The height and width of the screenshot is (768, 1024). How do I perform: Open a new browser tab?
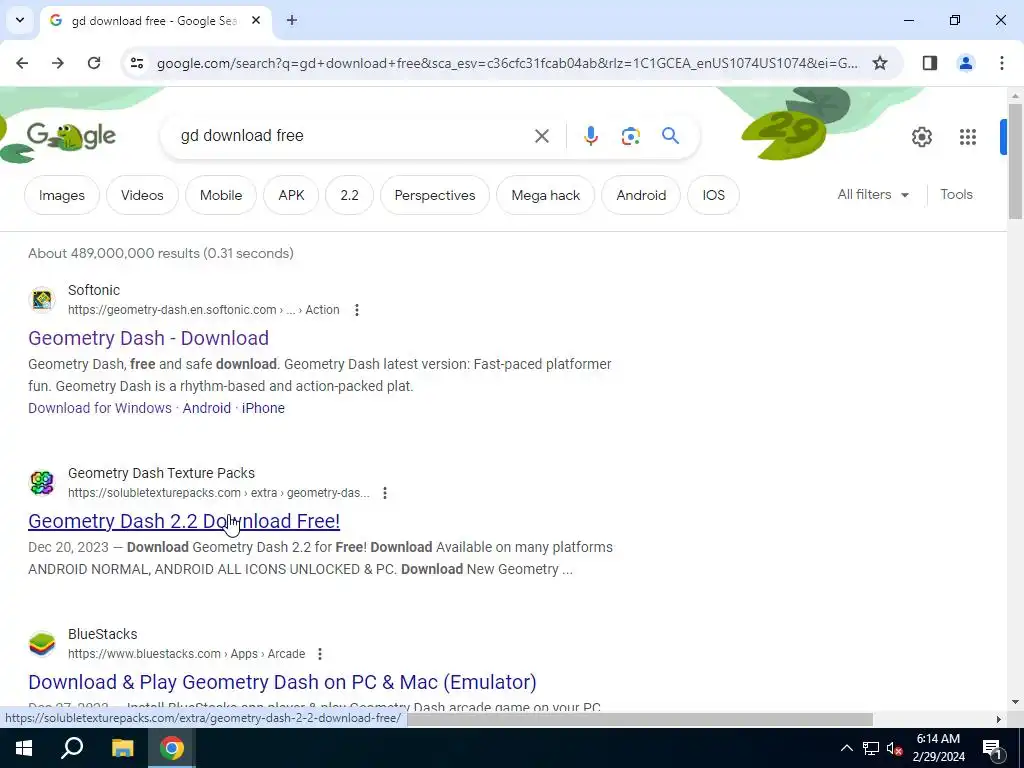coord(292,20)
